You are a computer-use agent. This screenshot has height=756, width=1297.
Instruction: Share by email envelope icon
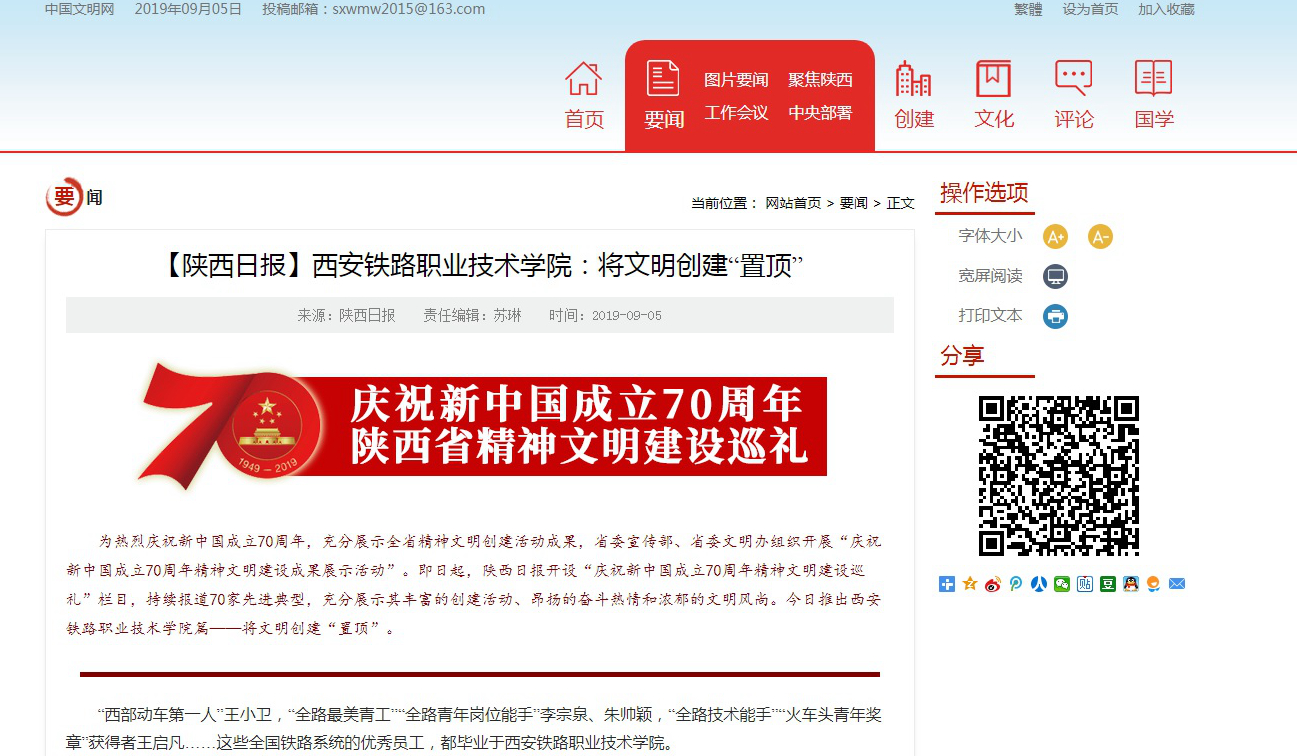tap(1177, 584)
